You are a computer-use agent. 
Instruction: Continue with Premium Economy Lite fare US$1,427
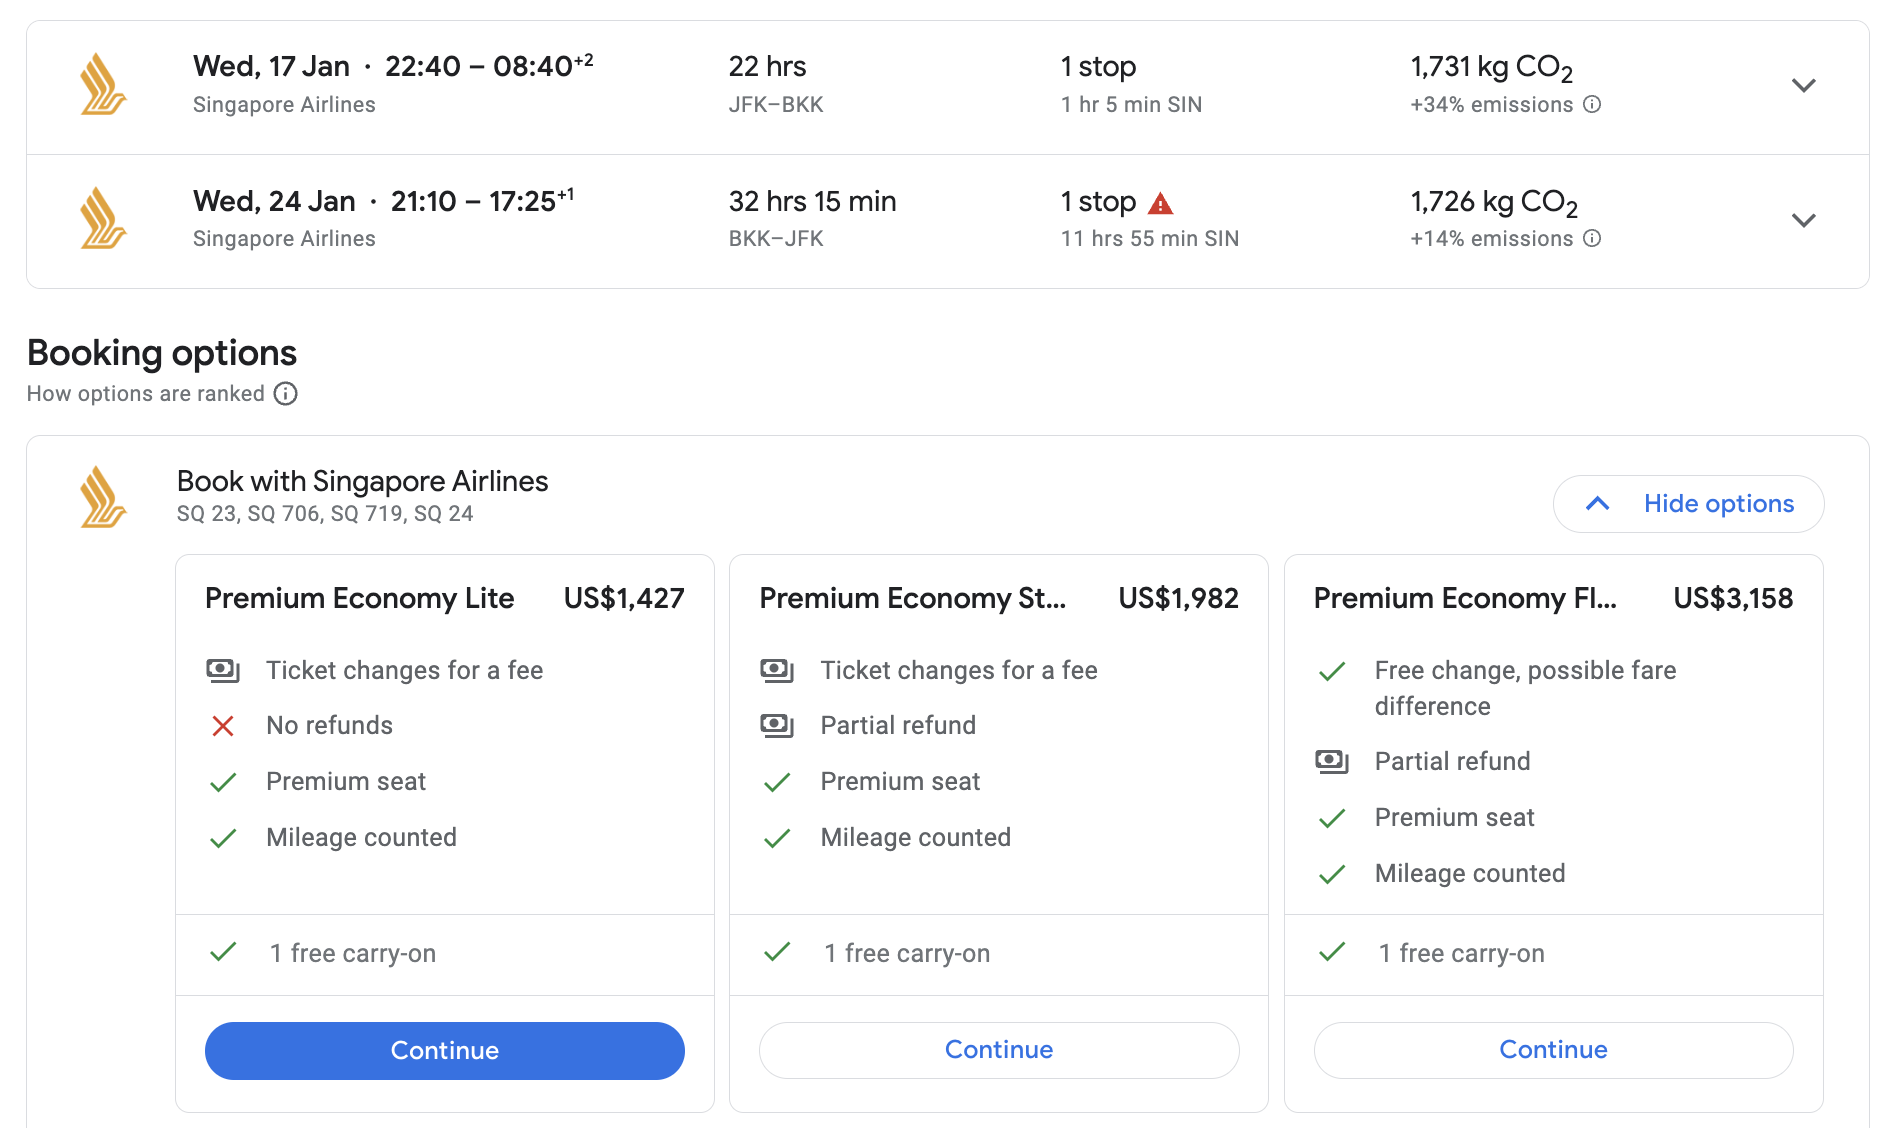click(x=445, y=1050)
